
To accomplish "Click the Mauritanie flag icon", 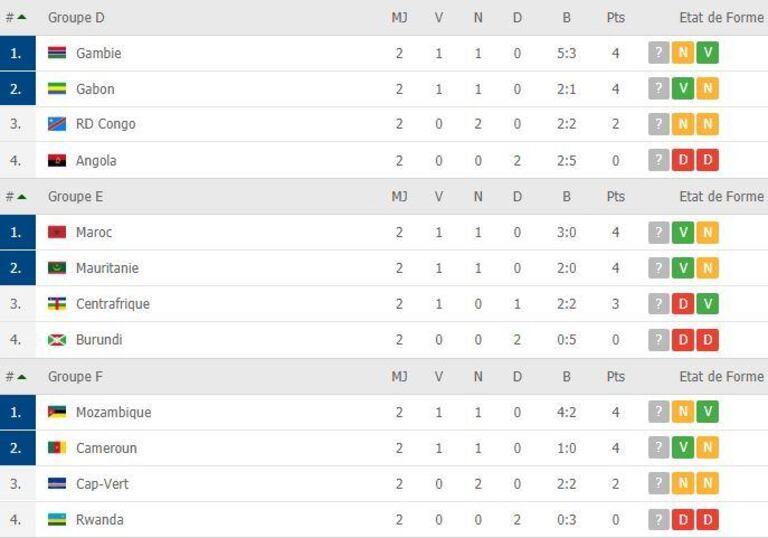I will [57, 268].
